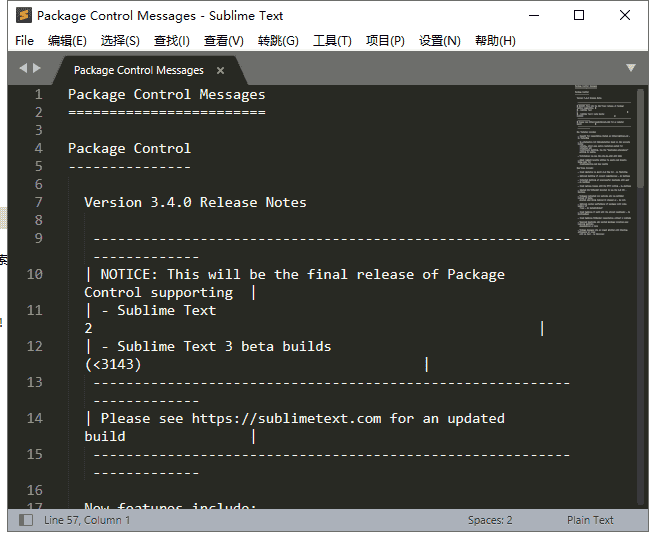Open the File menu
Screen dimensions: 656x539
click(24, 41)
